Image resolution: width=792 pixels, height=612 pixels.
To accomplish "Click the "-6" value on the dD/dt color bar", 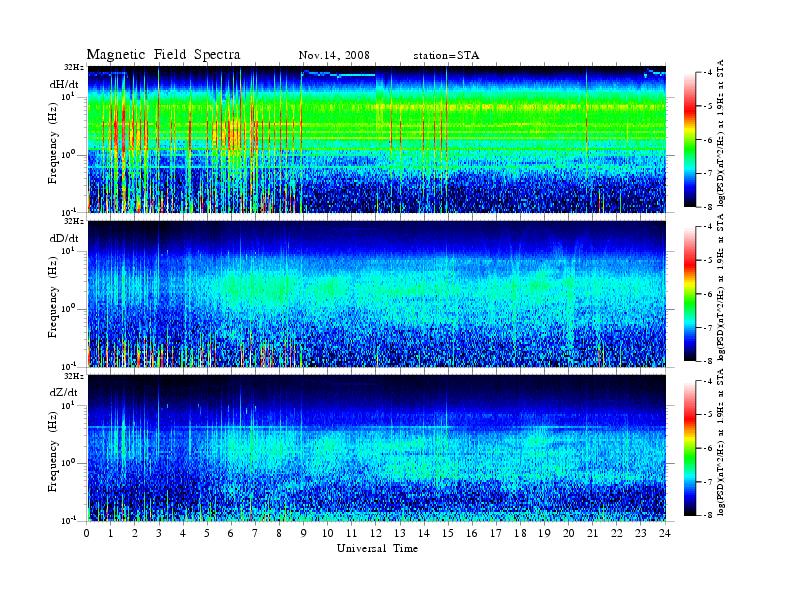I will click(x=708, y=294).
